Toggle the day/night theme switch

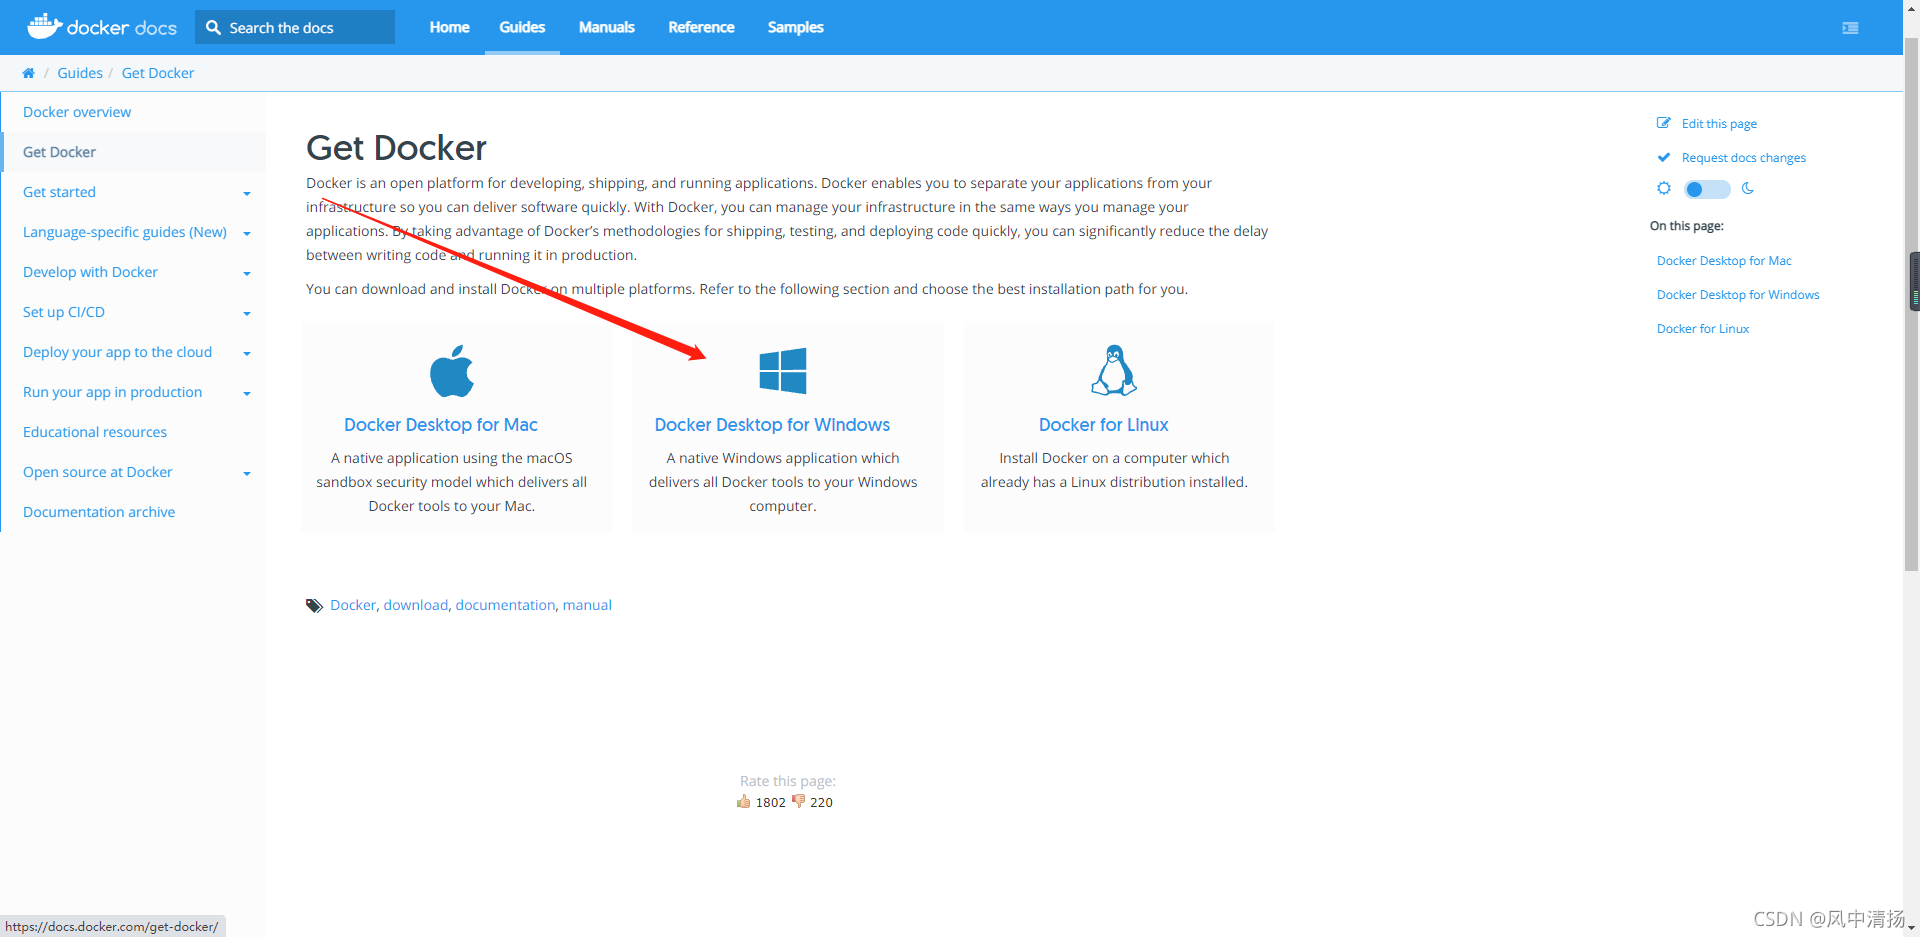coord(1706,189)
